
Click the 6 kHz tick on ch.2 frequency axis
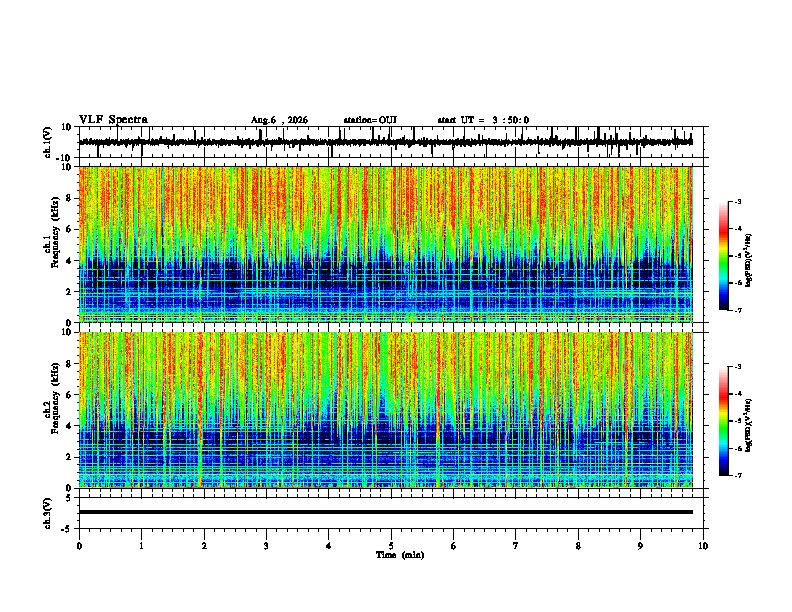pyautogui.click(x=69, y=395)
